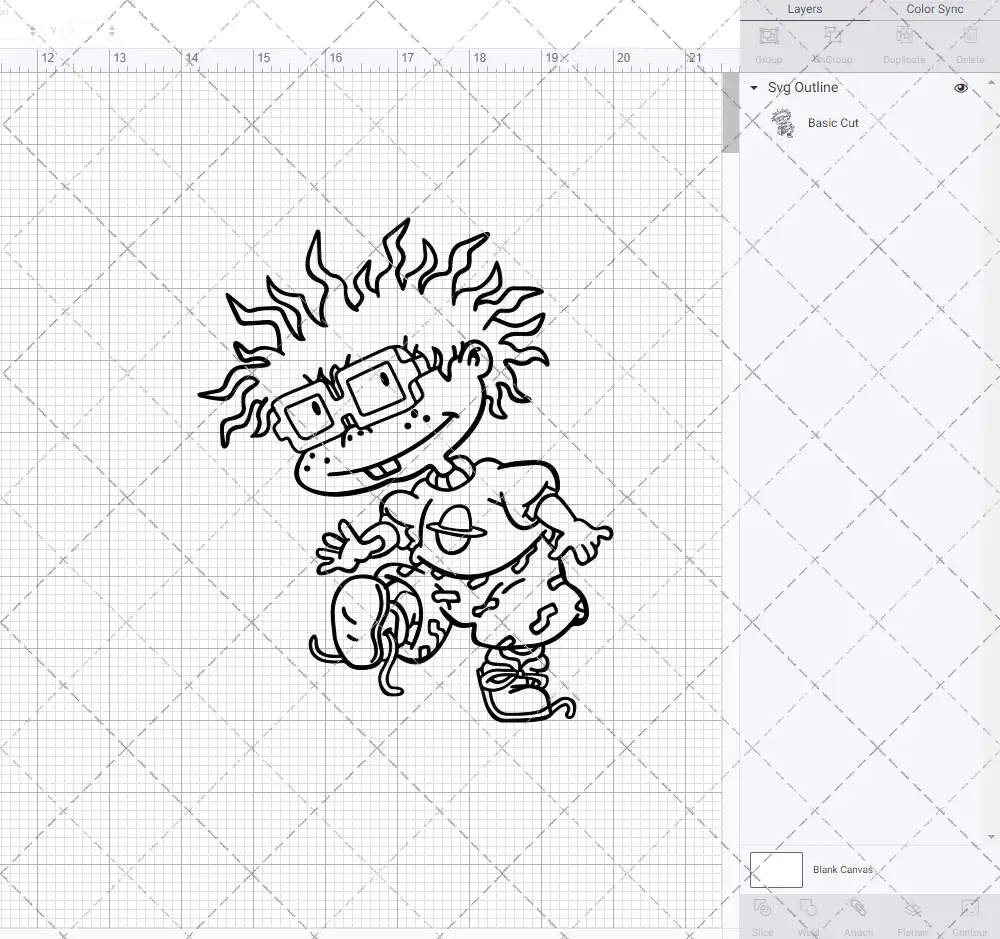Select the Basic Cut layer text

point(833,123)
